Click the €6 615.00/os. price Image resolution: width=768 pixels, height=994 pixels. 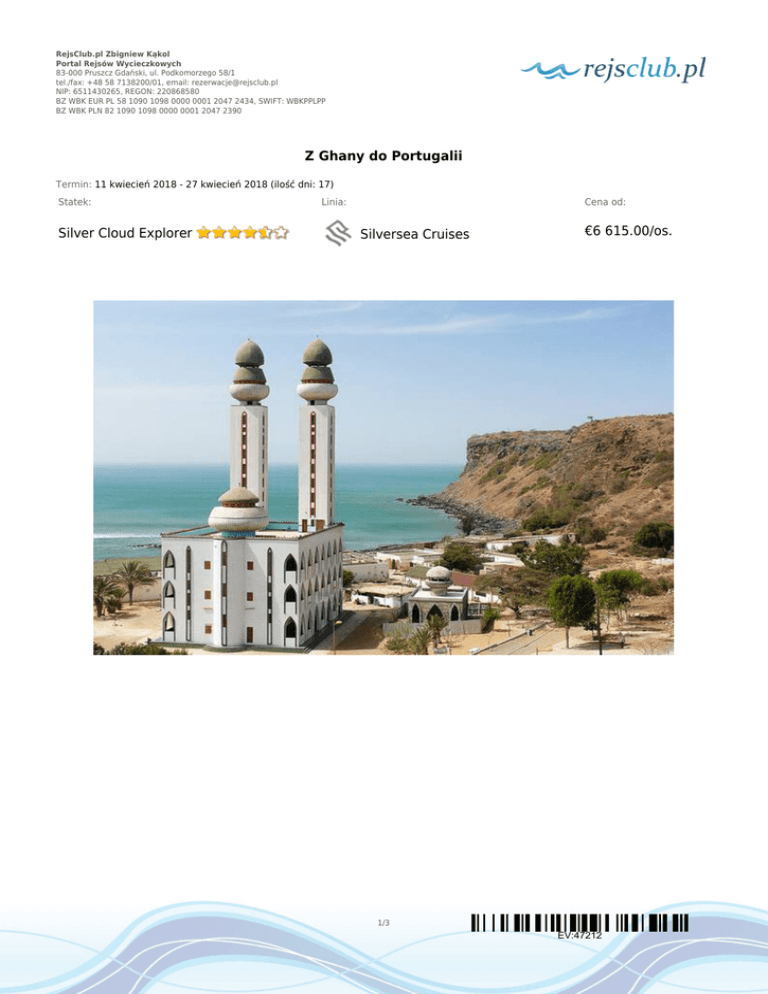click(628, 230)
